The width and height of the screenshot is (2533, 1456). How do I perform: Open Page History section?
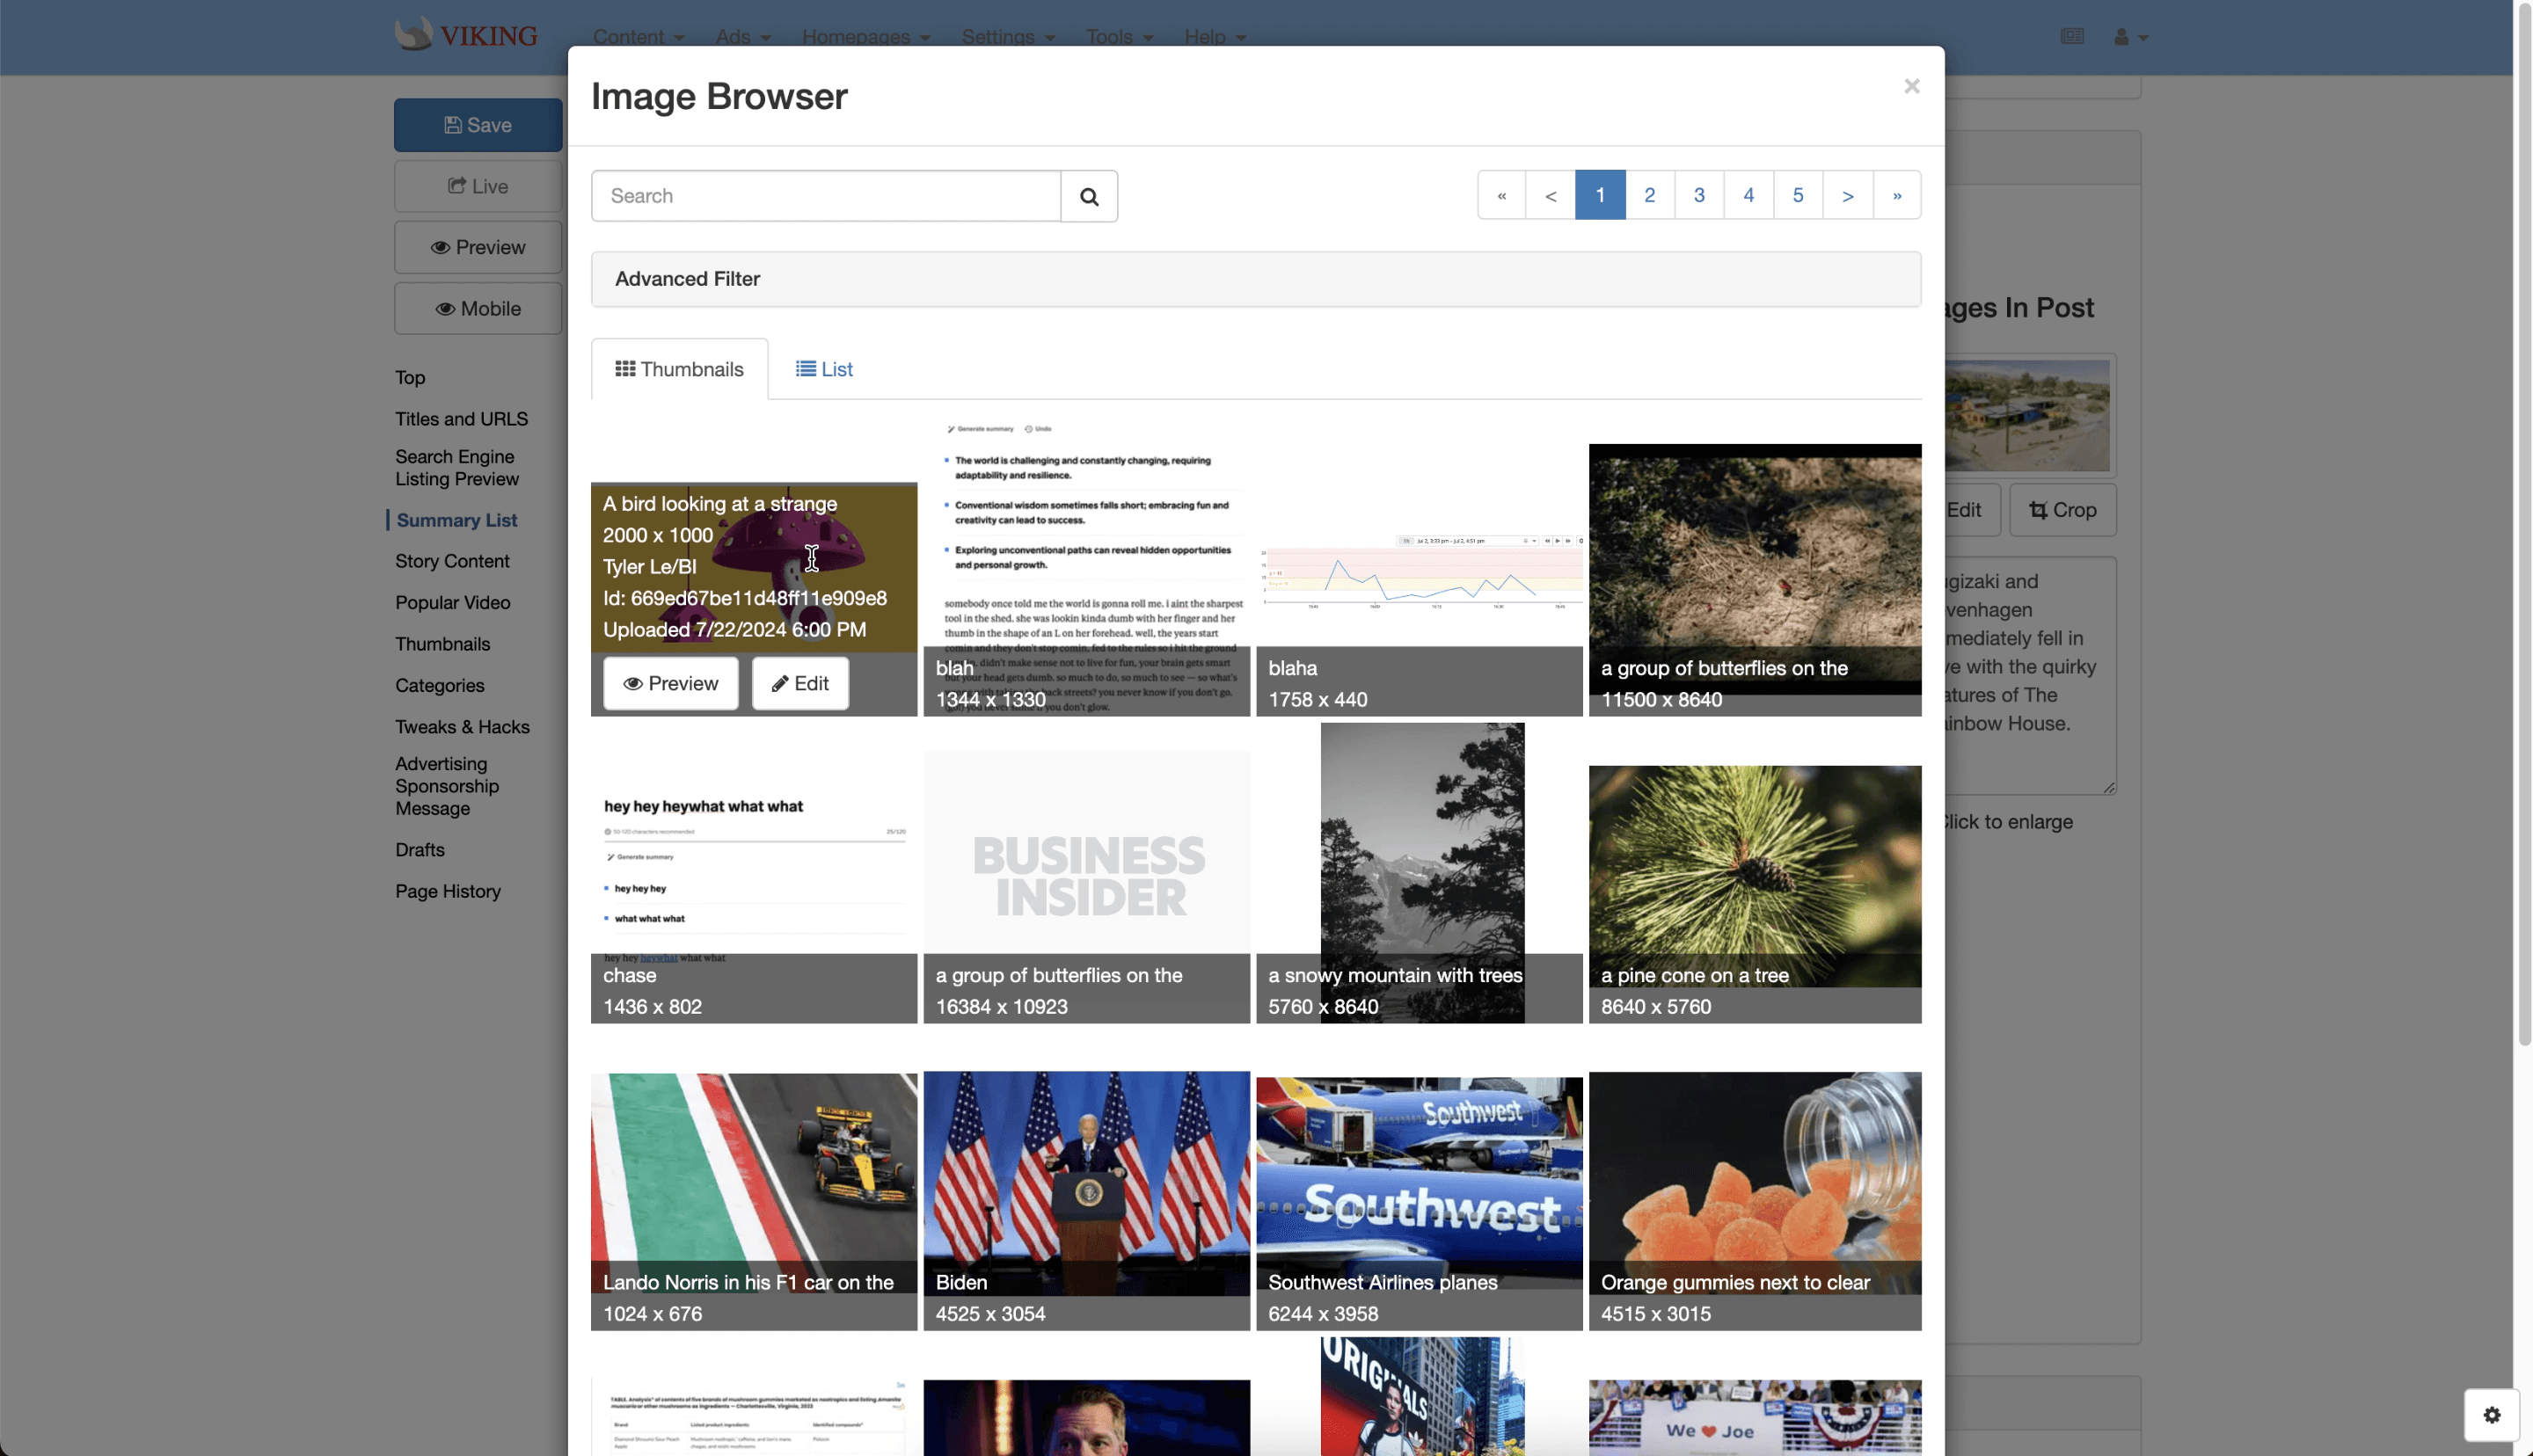point(447,892)
